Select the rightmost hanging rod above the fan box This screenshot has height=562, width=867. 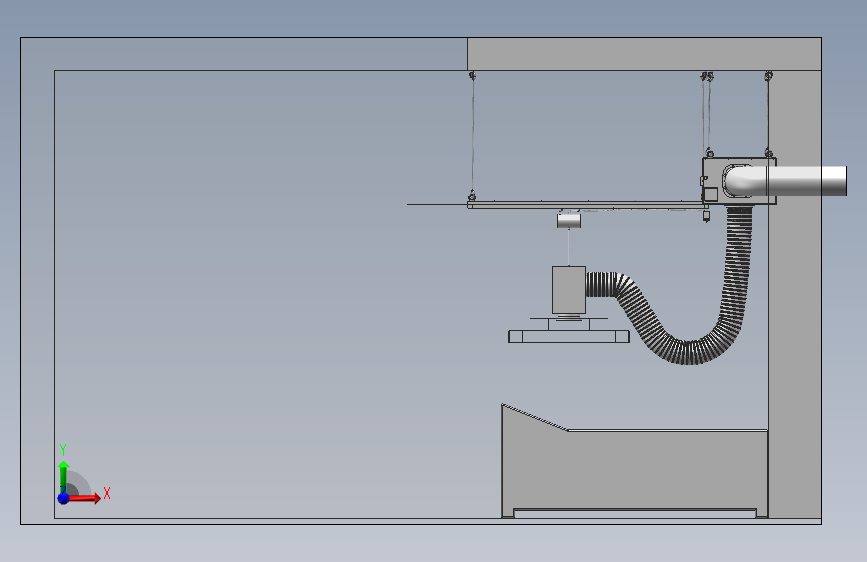(768, 115)
